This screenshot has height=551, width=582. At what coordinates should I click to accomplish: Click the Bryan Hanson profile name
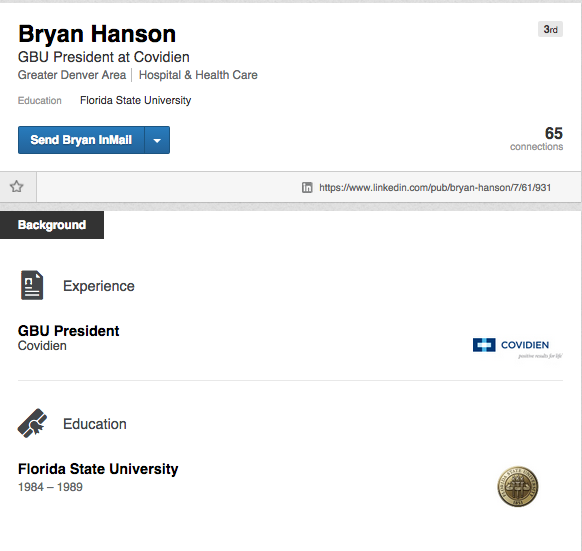click(x=97, y=34)
